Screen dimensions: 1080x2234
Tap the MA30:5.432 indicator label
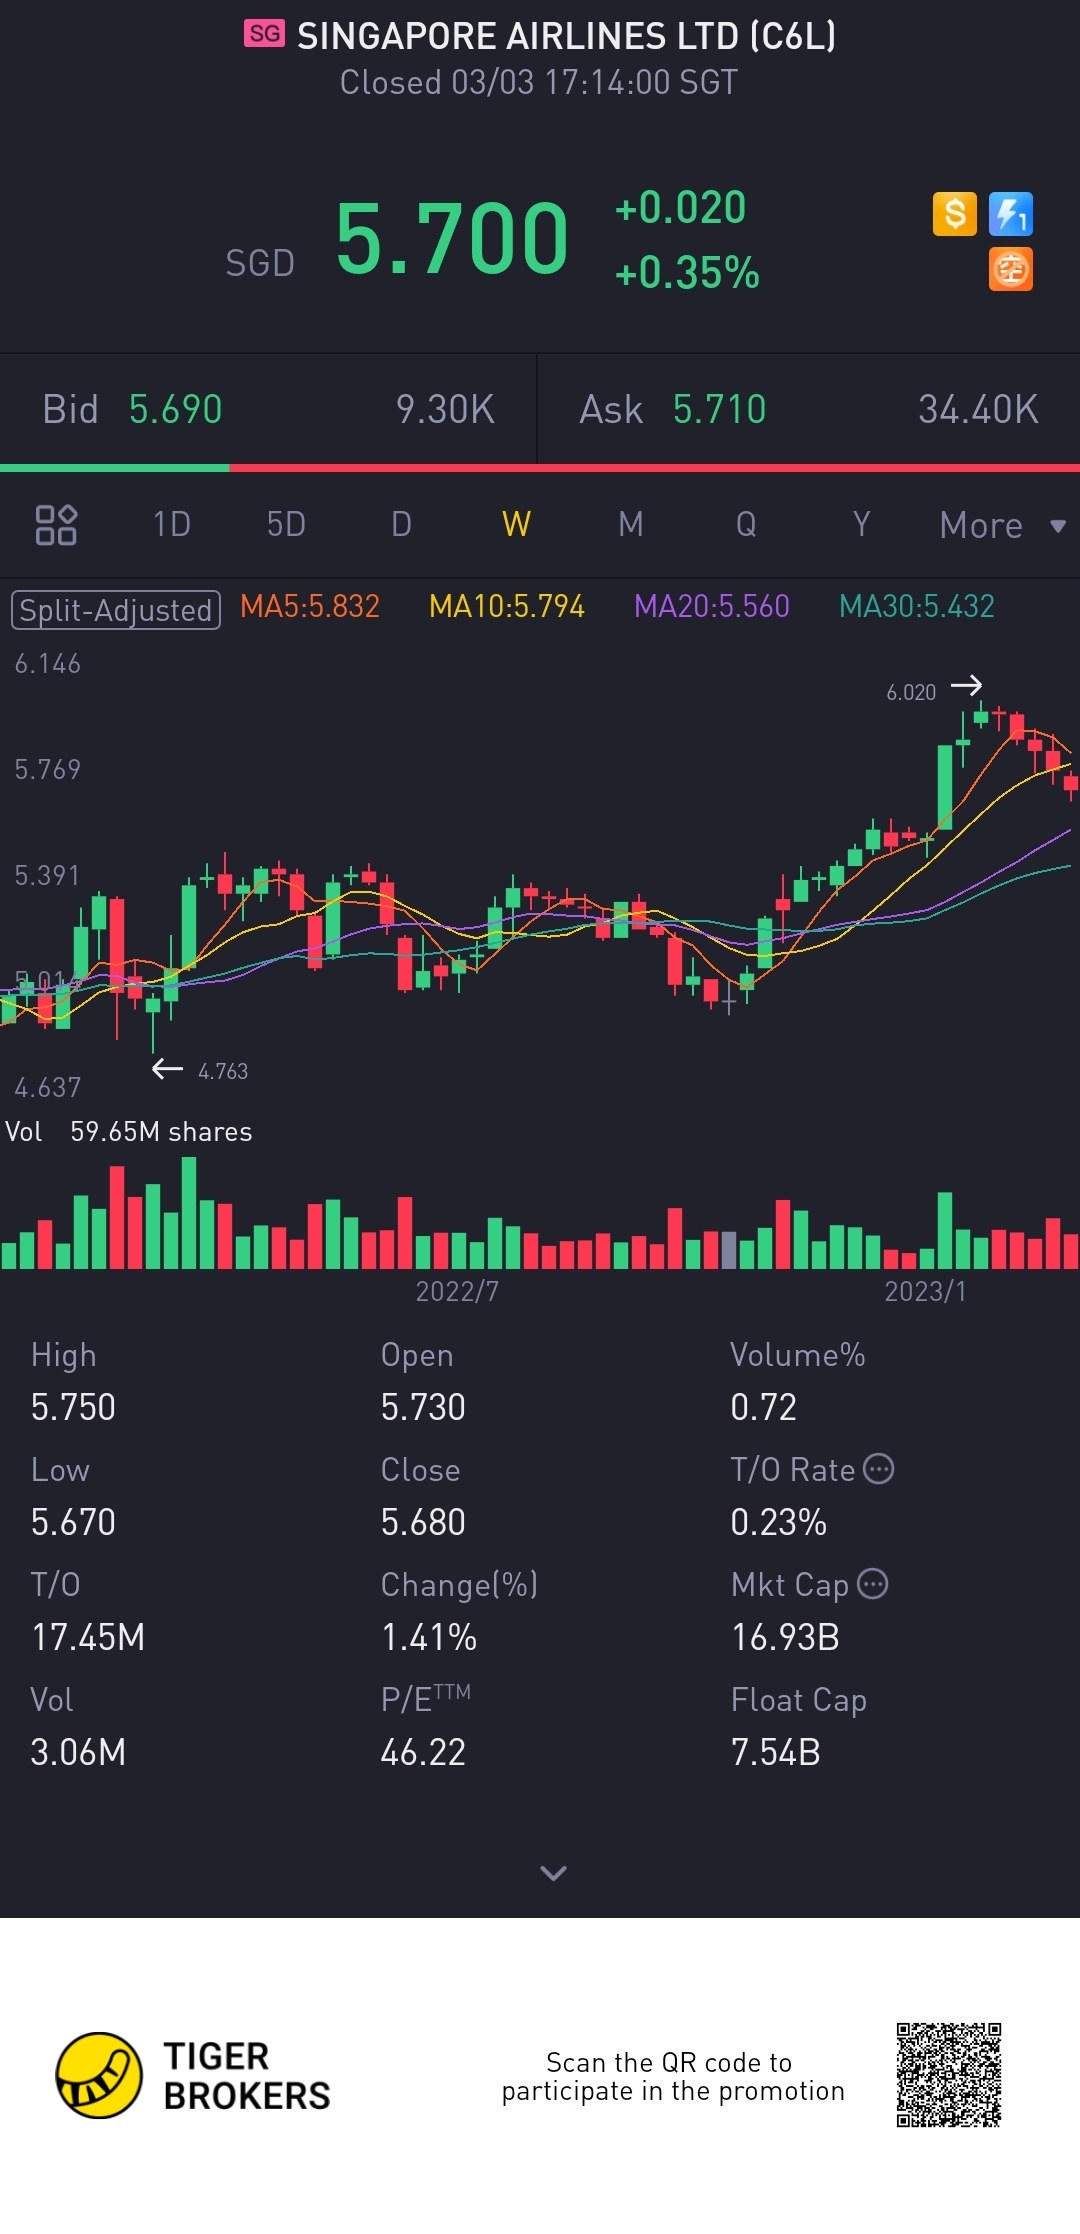click(917, 606)
